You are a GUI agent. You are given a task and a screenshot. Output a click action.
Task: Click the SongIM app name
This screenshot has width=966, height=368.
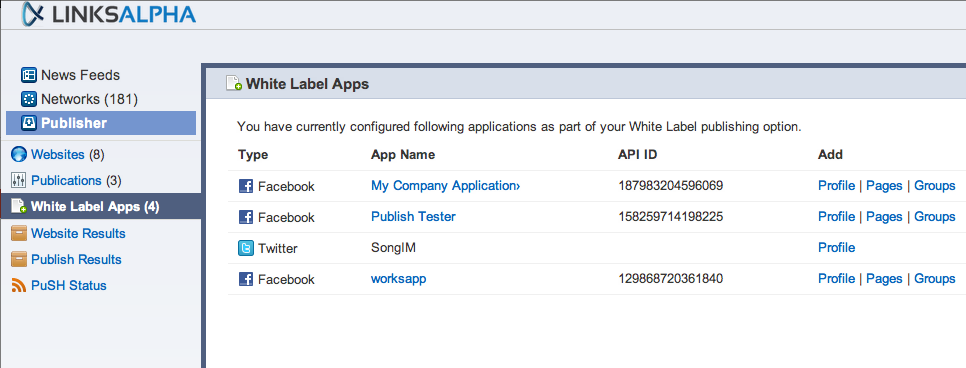[x=394, y=248]
